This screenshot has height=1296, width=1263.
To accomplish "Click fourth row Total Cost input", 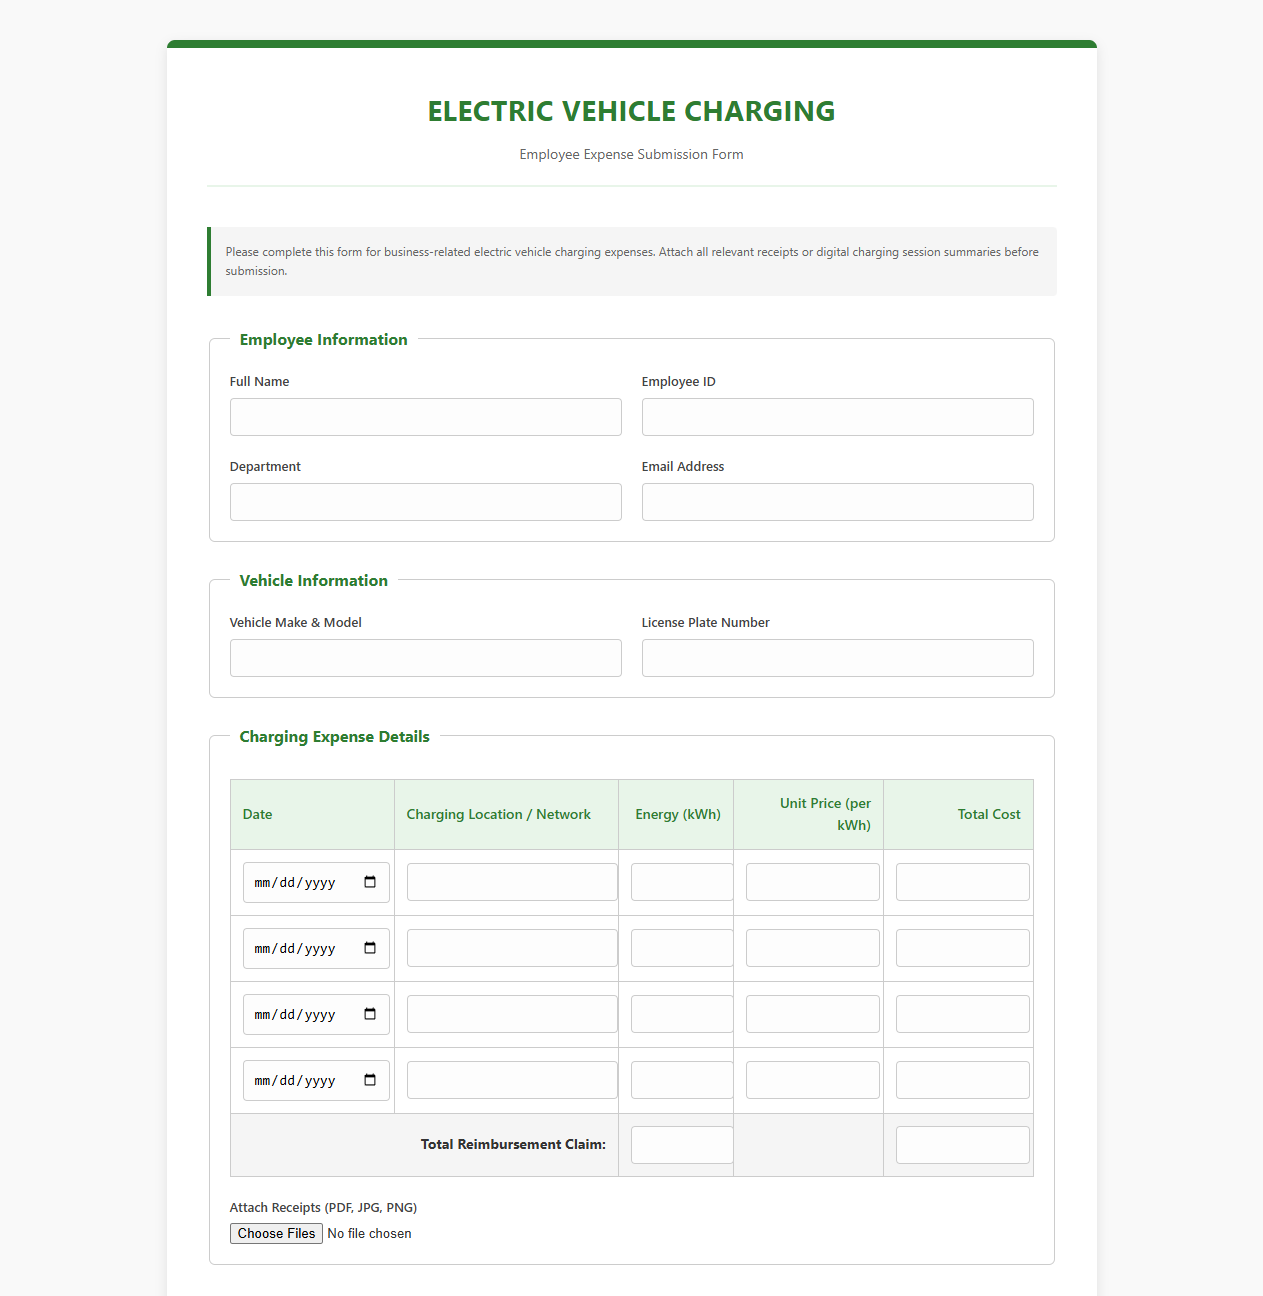I will [x=963, y=1080].
